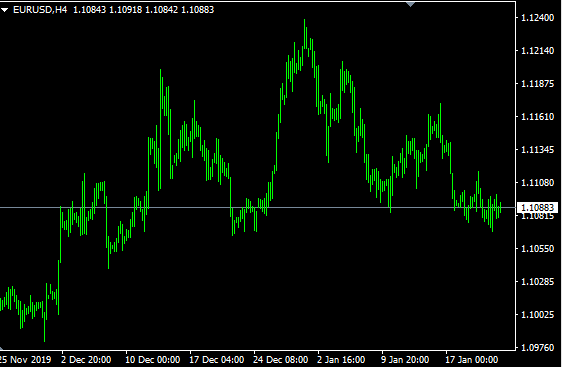
Task: Click the 1.12140 price scale label
Action: pos(537,51)
